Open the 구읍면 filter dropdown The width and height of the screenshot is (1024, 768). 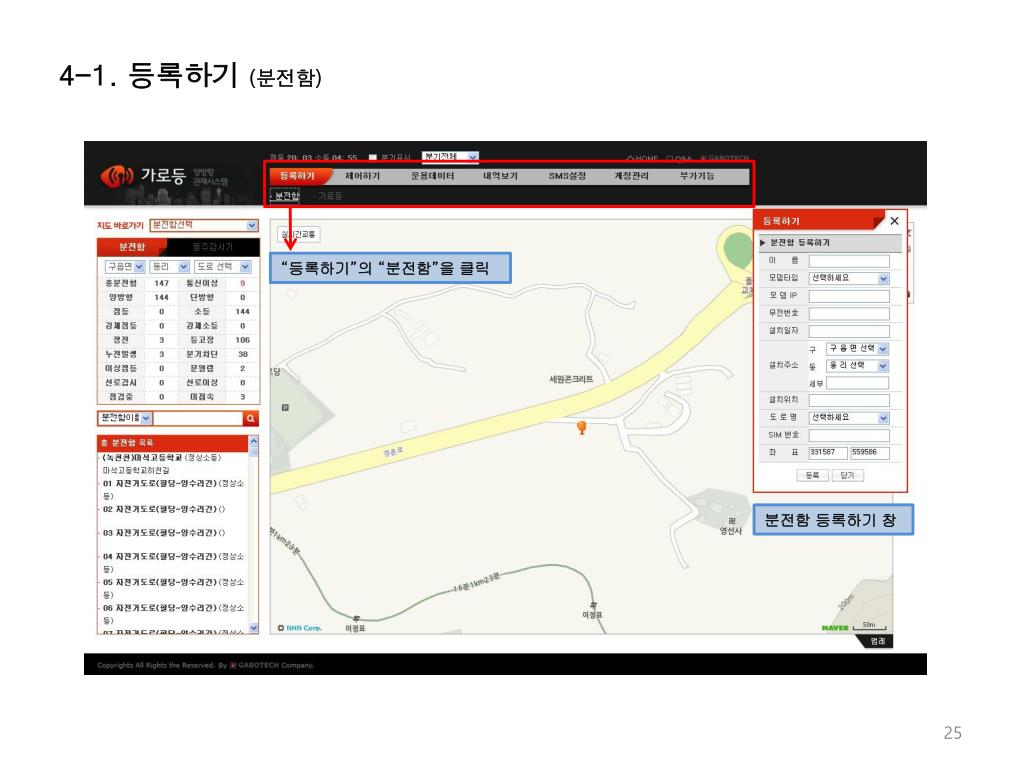(x=124, y=266)
